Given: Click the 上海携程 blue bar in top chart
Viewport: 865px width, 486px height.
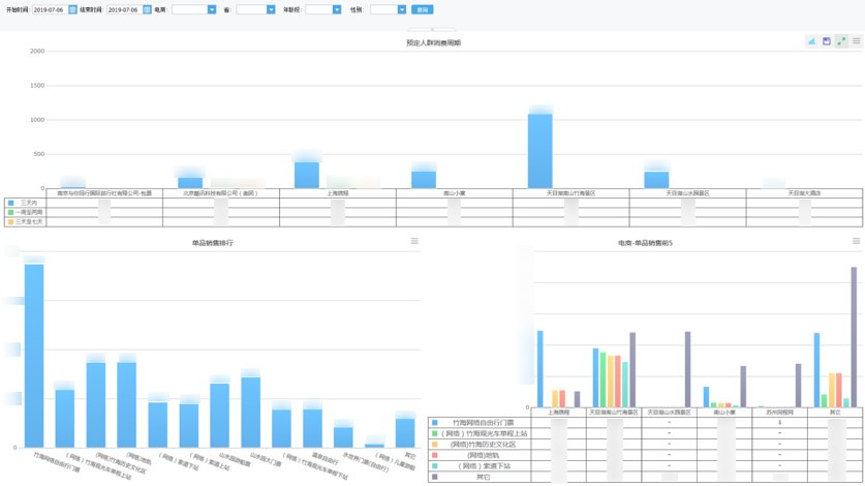Looking at the screenshot, I should pyautogui.click(x=307, y=175).
